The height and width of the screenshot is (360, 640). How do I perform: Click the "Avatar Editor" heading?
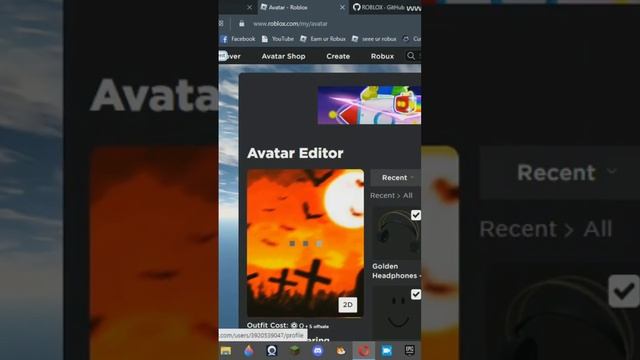pos(295,153)
